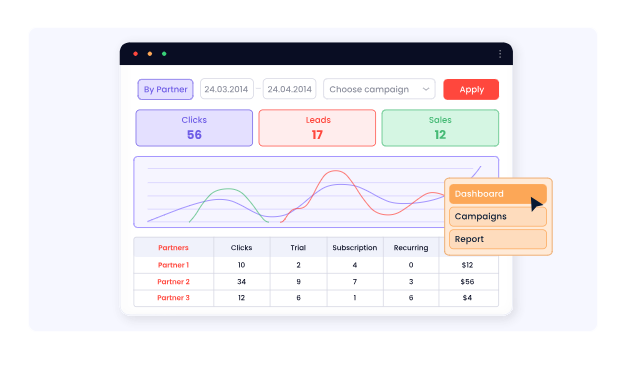This screenshot has height=380, width=633.
Task: Select the Clicks 56 stat card
Action: click(194, 128)
